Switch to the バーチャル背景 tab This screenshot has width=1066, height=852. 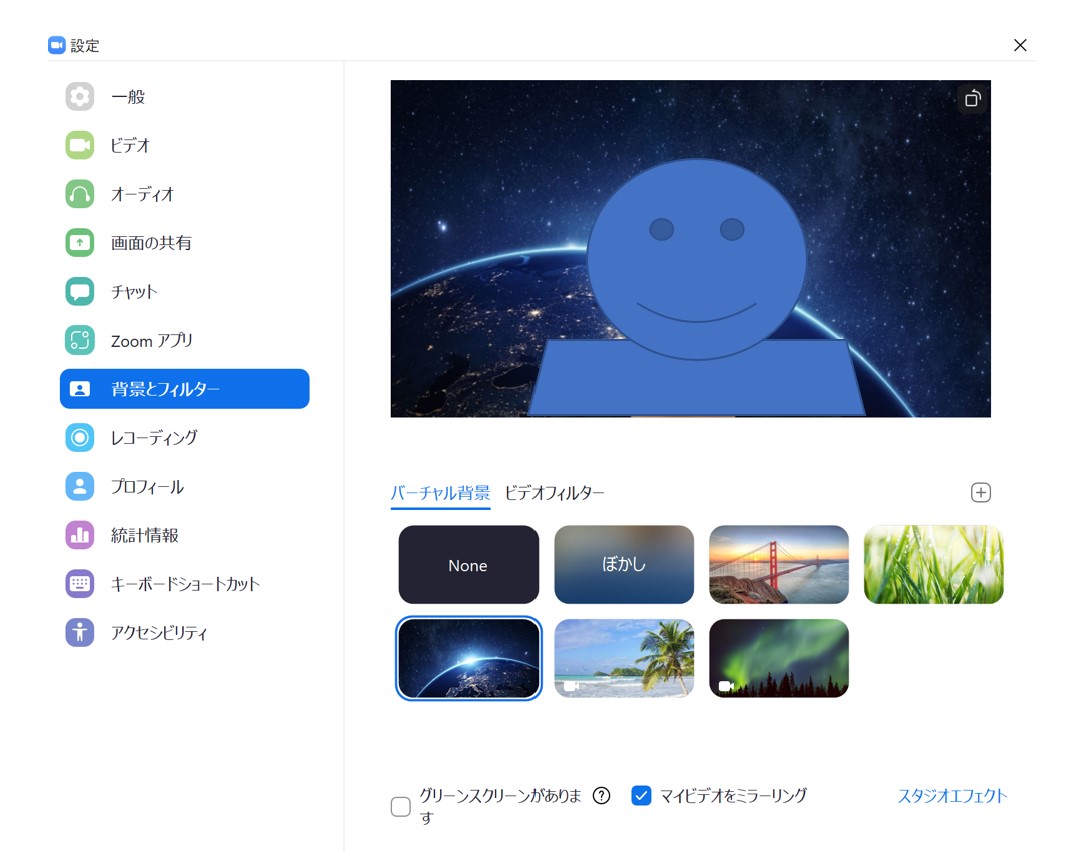click(x=440, y=493)
